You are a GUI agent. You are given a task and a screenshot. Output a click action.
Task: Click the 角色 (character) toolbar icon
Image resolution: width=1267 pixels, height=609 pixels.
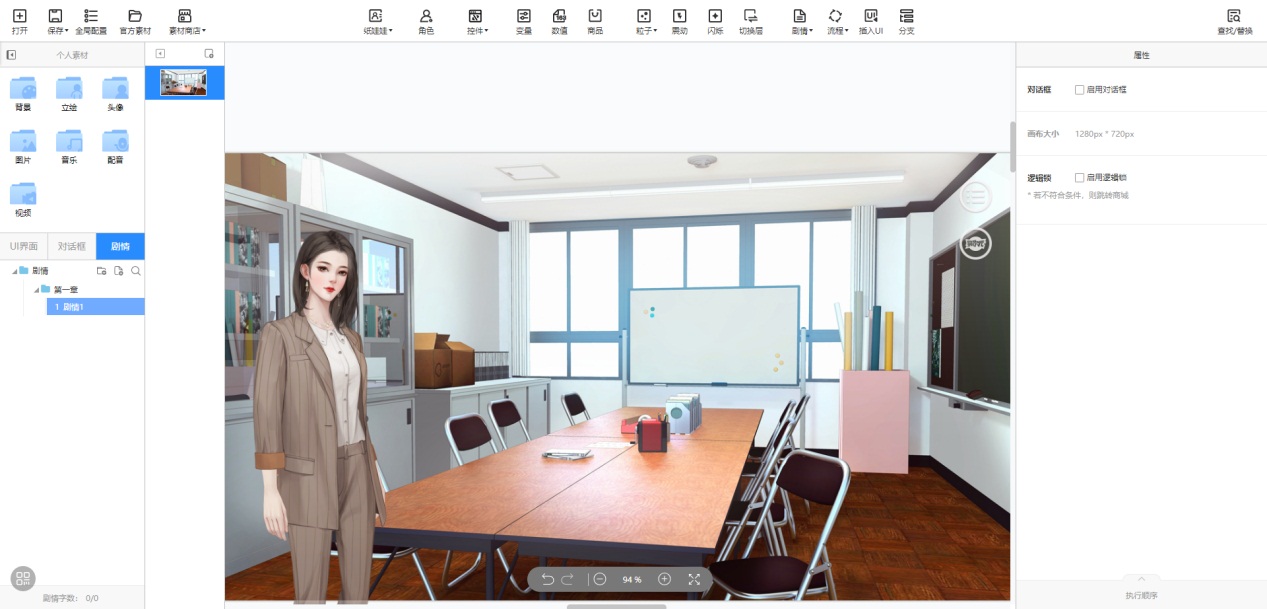pyautogui.click(x=426, y=21)
